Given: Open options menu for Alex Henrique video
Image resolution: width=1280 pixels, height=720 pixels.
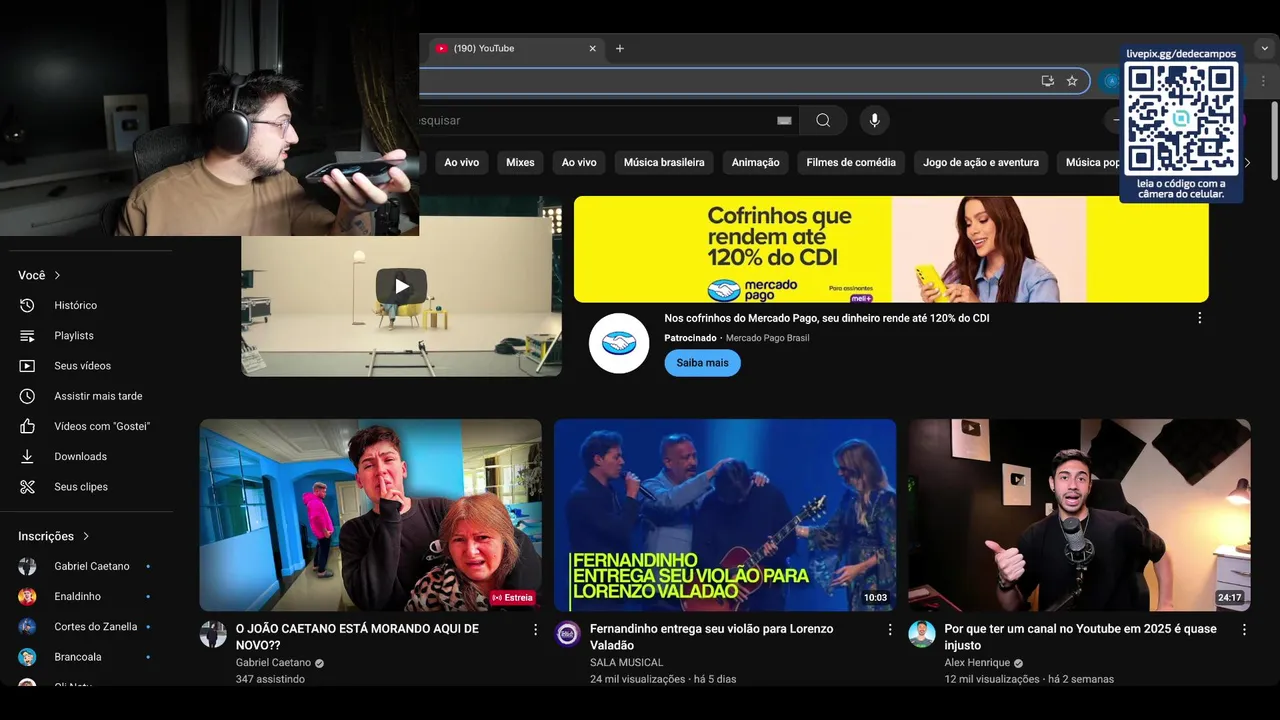Looking at the screenshot, I should point(1244,630).
